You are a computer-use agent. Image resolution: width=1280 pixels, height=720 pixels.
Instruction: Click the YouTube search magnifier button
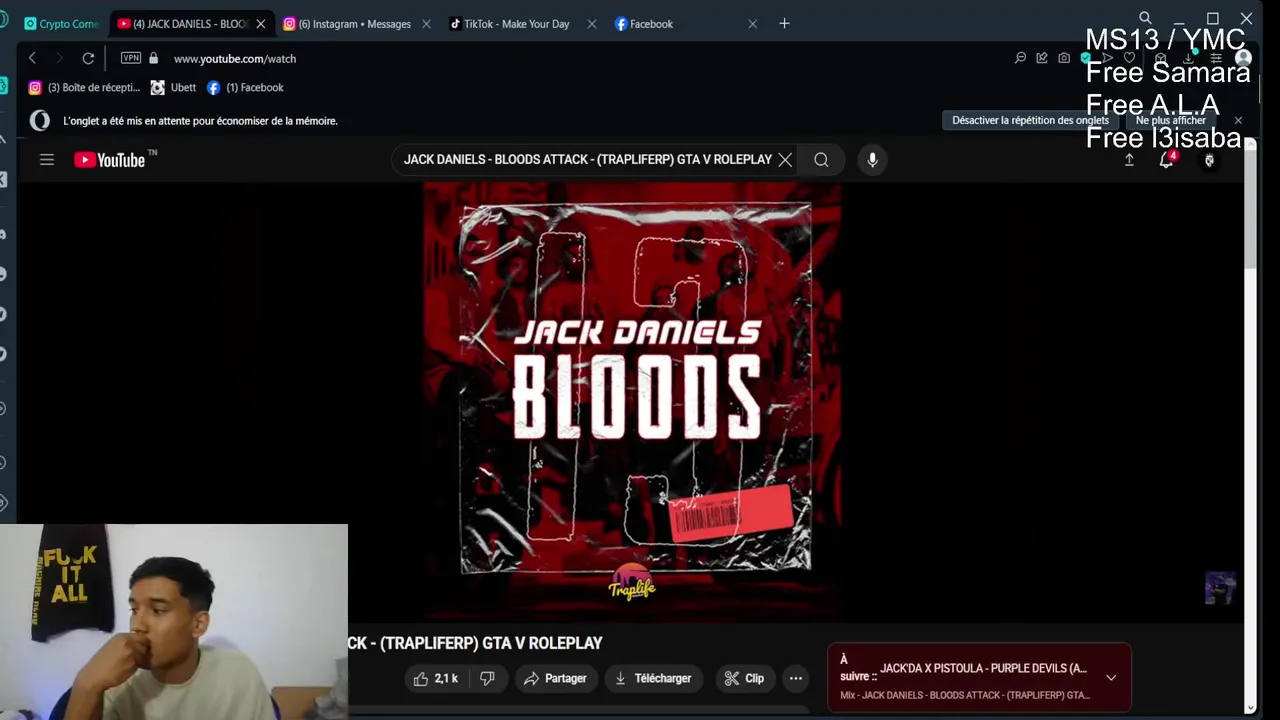point(821,160)
